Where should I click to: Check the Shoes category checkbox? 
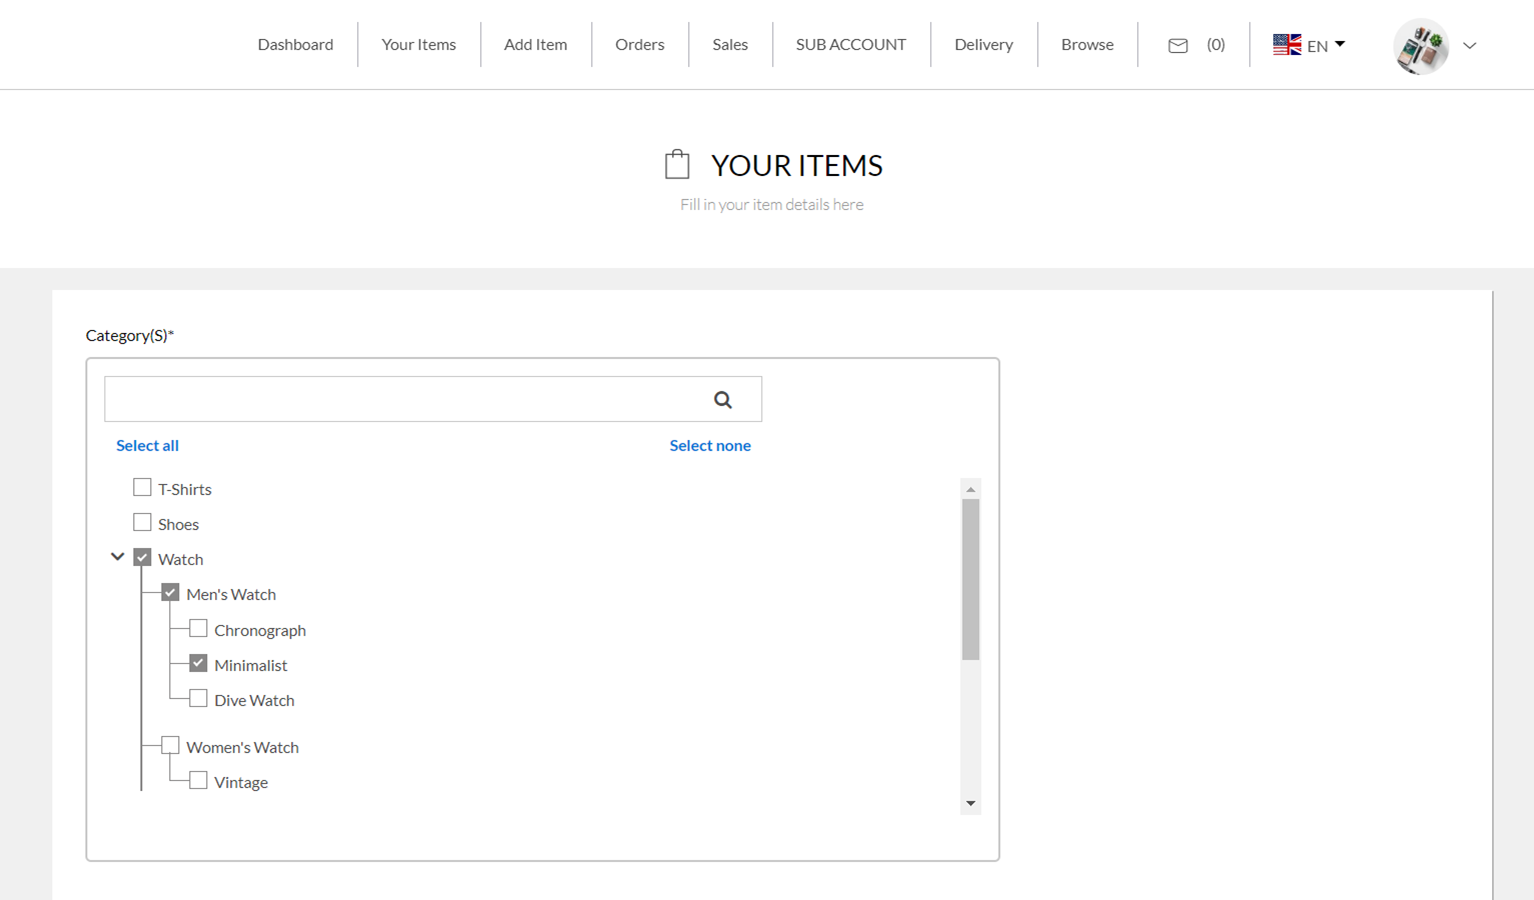pyautogui.click(x=142, y=522)
